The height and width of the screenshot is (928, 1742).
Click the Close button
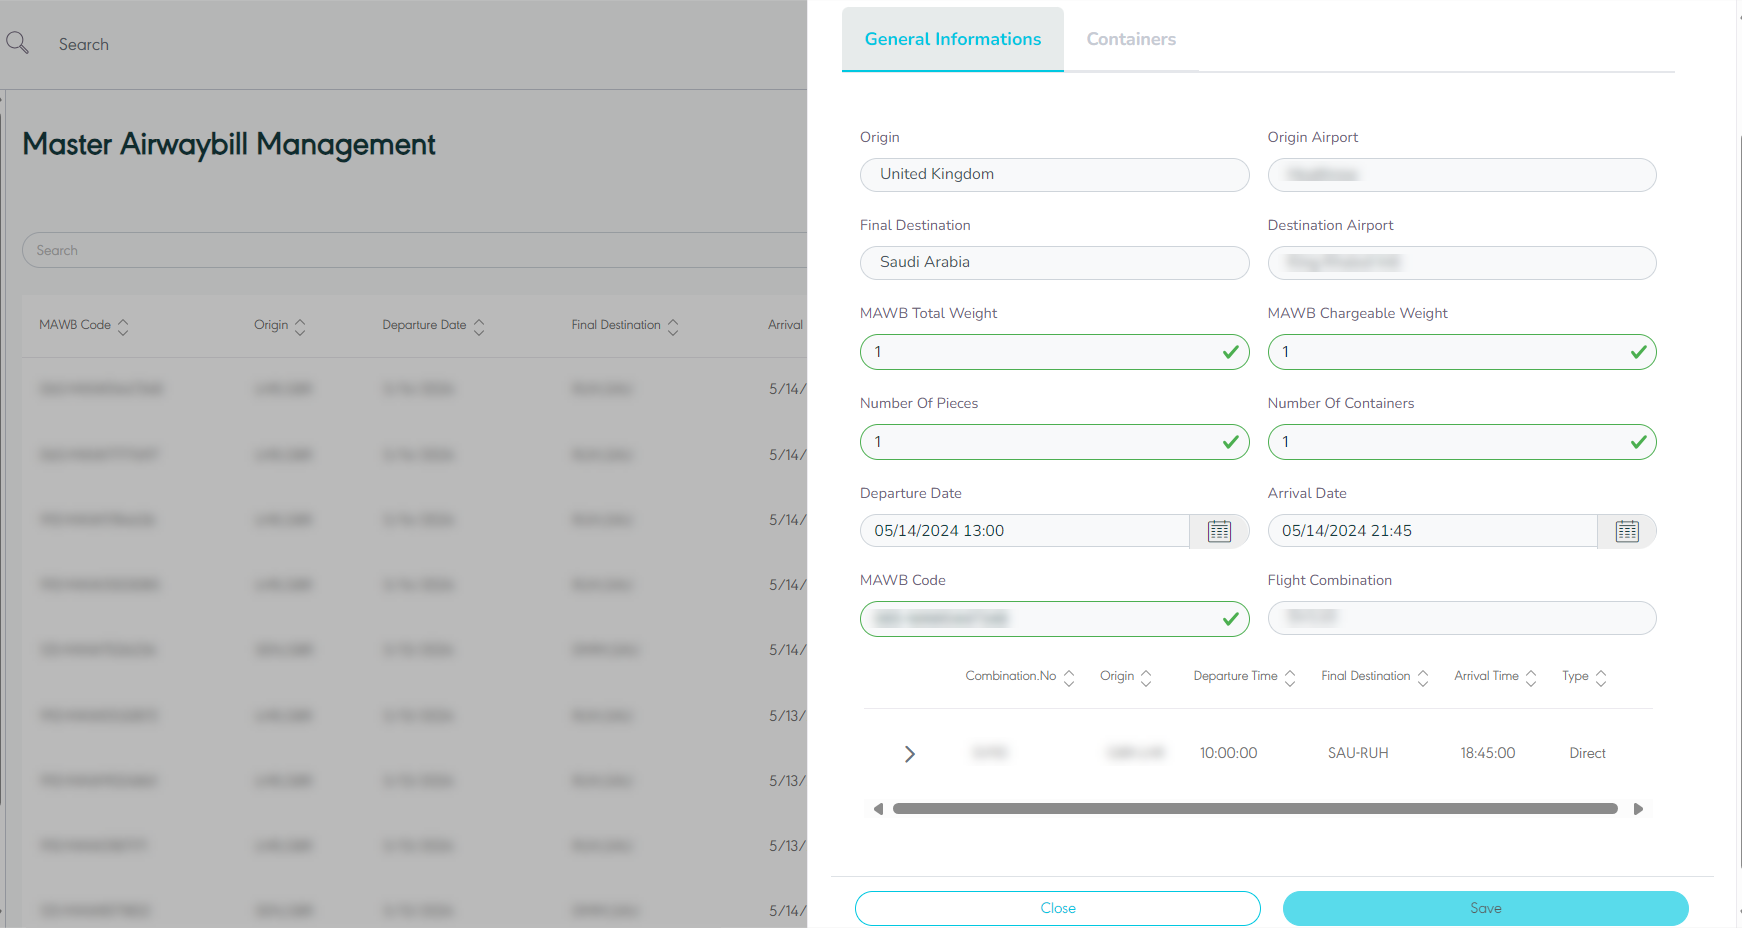pyautogui.click(x=1057, y=908)
